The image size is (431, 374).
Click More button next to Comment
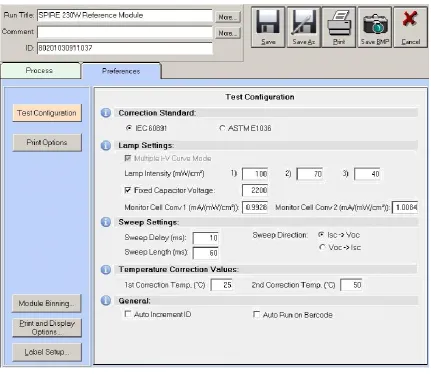228,33
